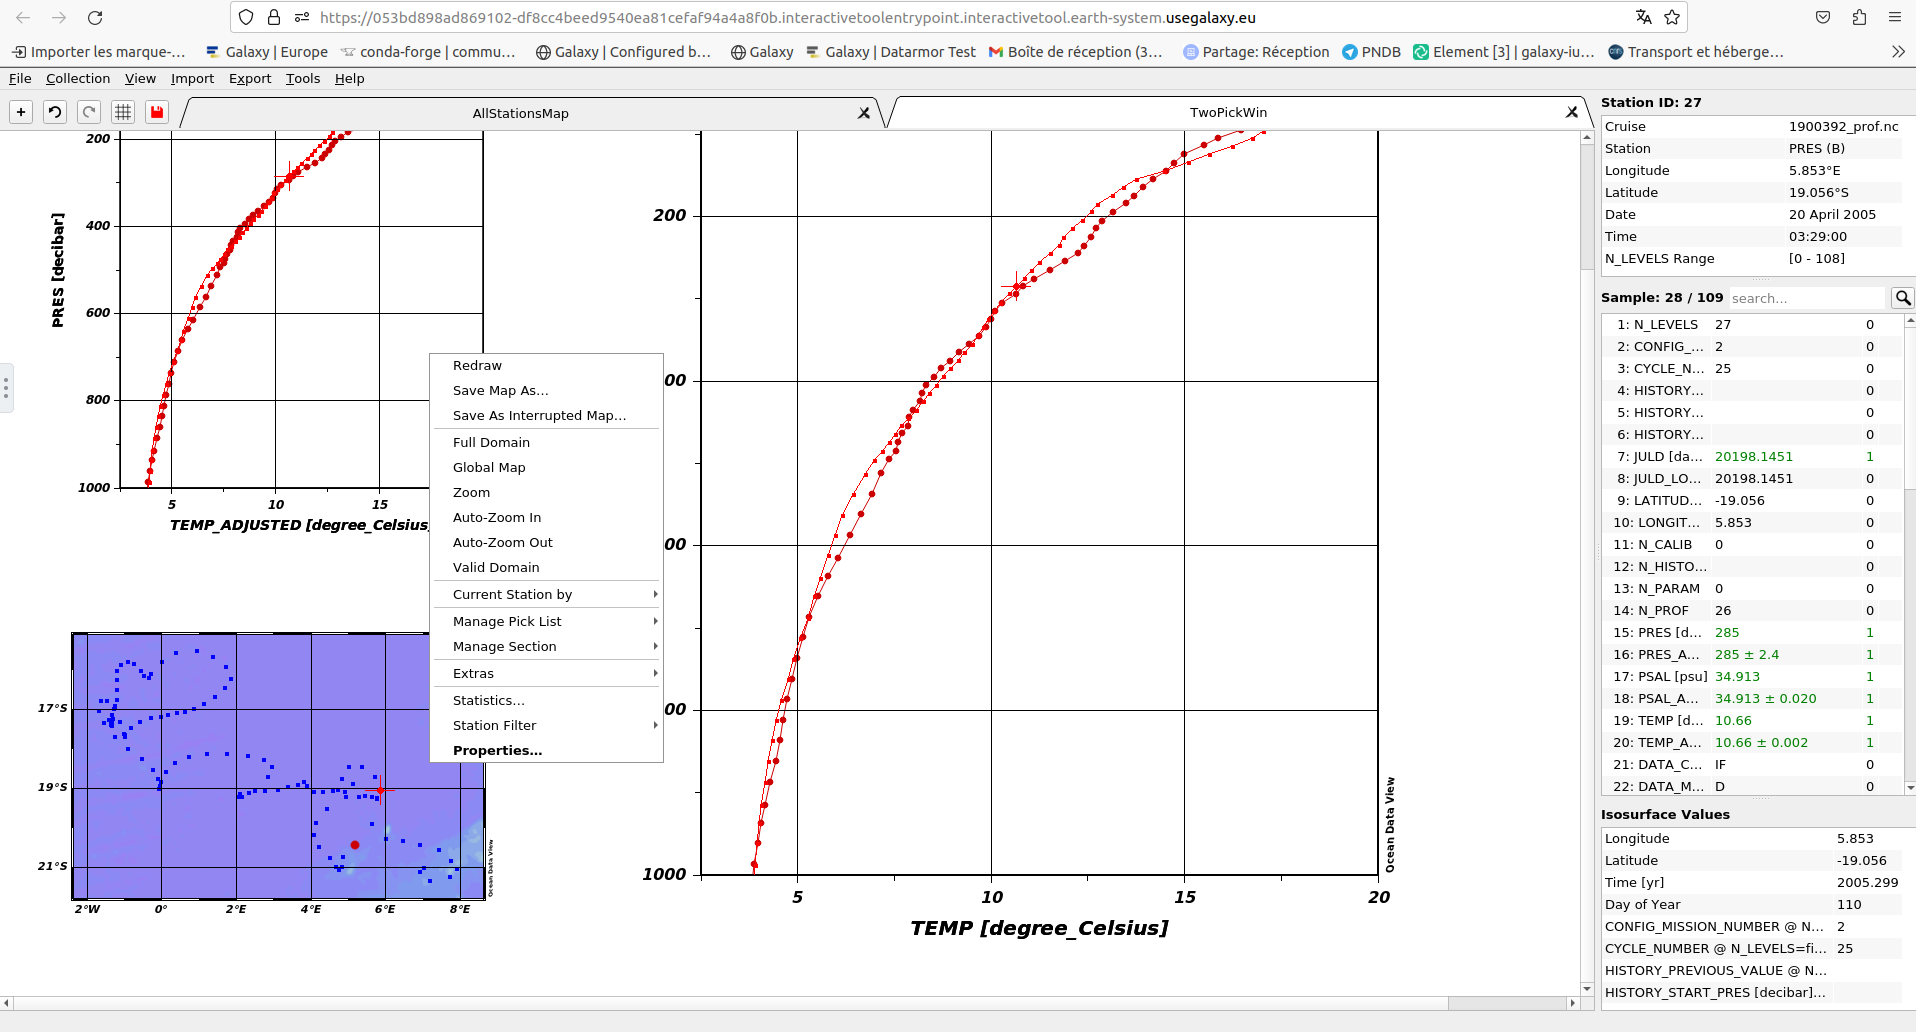Click the sample search magnifier icon
This screenshot has width=1916, height=1032.
[x=1903, y=298]
